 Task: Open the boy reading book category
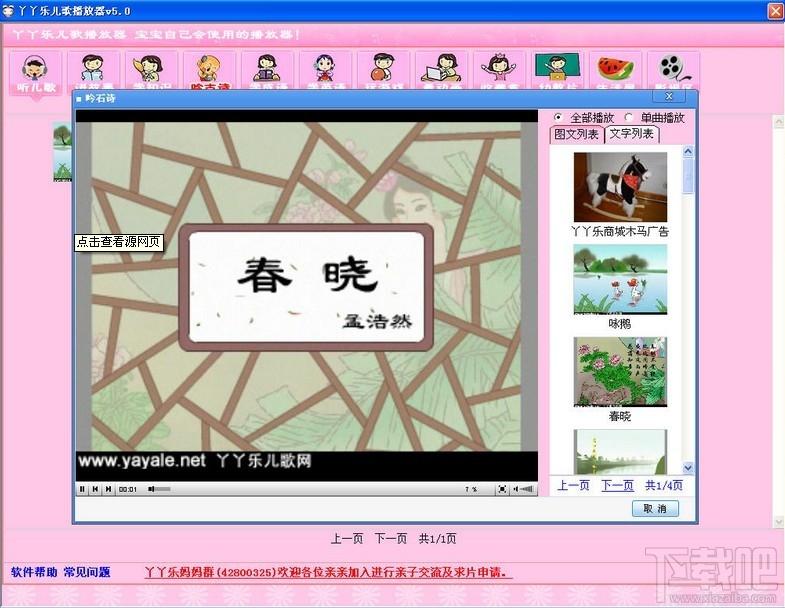[x=94, y=71]
